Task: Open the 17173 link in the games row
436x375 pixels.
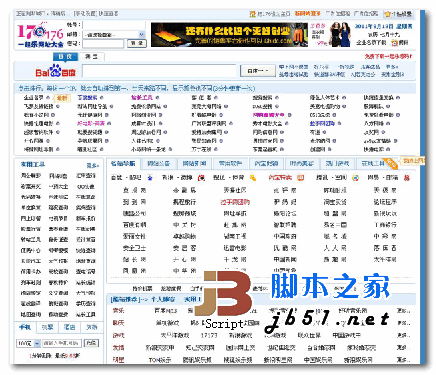Action: pyautogui.click(x=209, y=335)
